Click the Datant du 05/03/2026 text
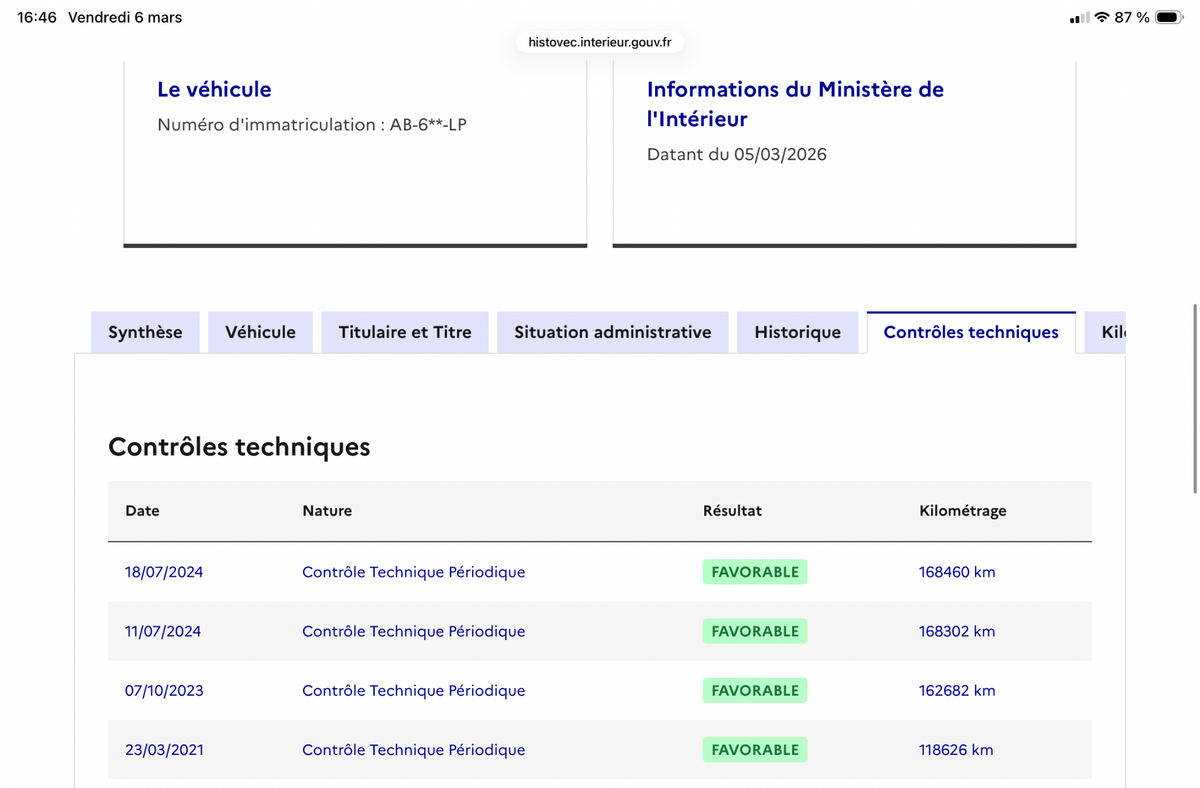The width and height of the screenshot is (1200, 788). (x=737, y=154)
